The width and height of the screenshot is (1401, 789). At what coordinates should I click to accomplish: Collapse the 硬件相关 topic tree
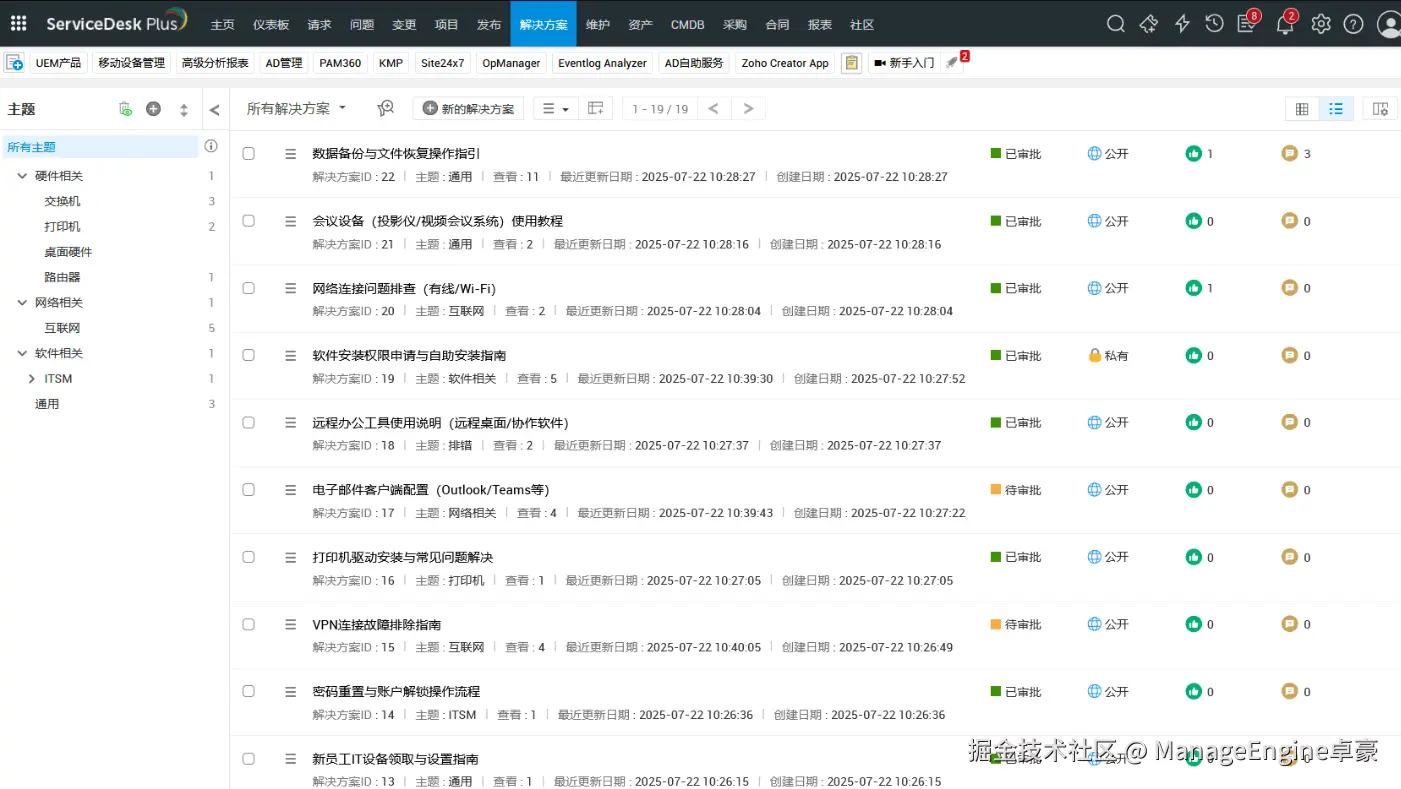click(23, 176)
